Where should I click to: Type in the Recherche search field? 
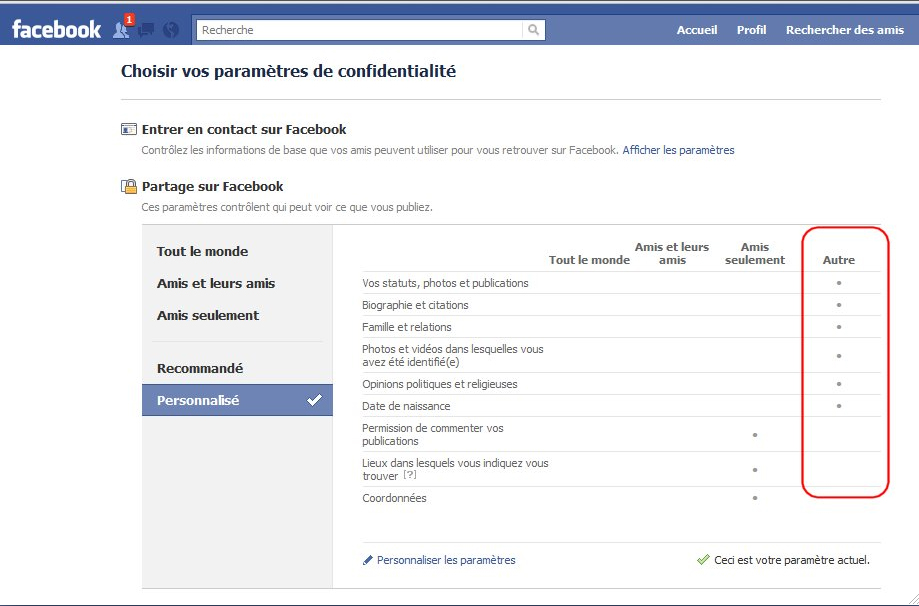360,30
